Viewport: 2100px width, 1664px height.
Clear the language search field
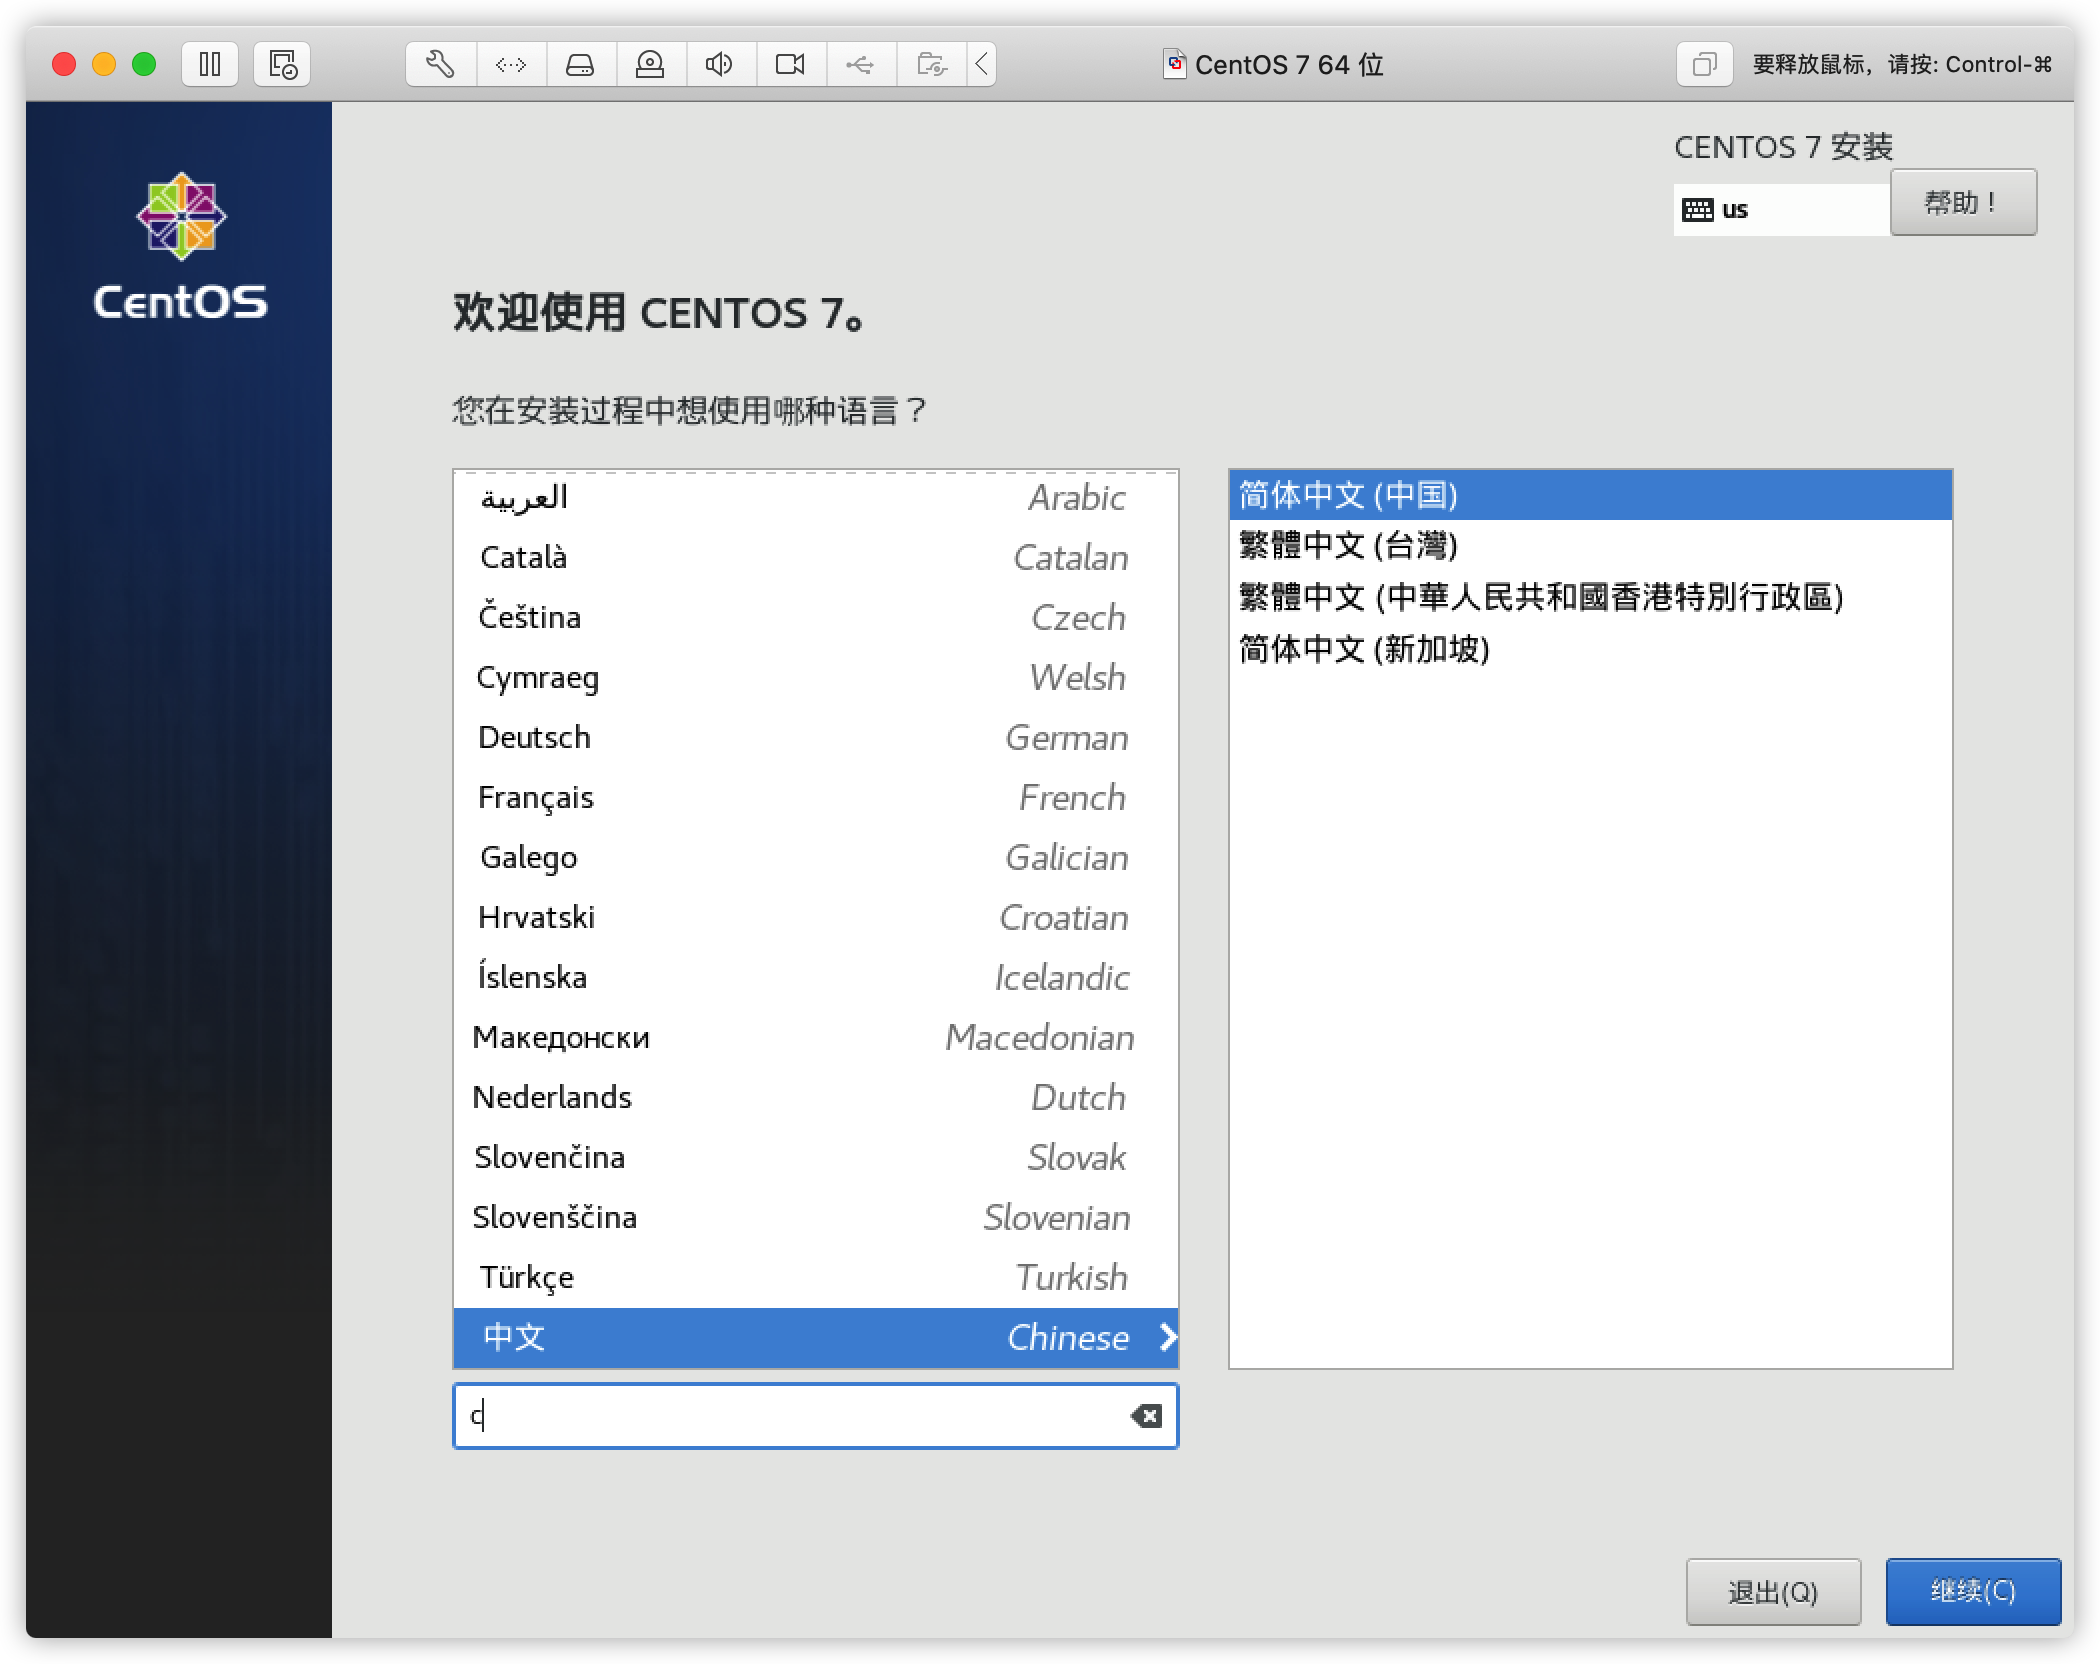(1146, 1415)
